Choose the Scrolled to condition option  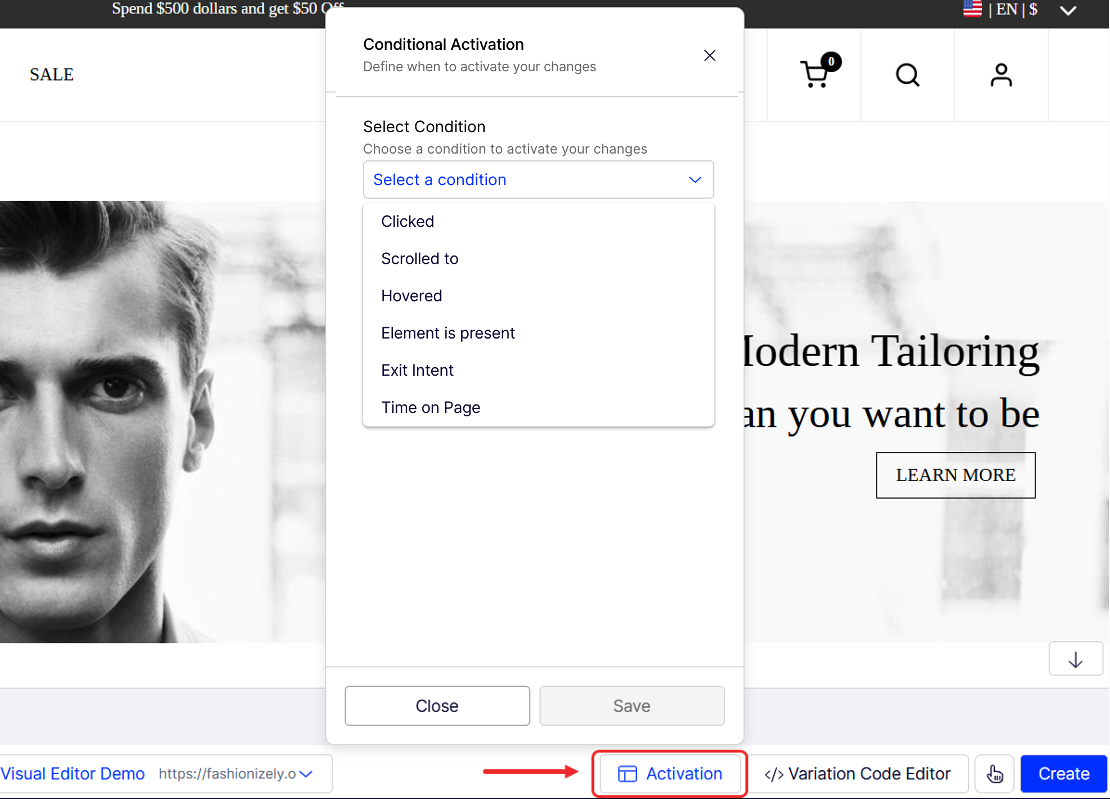420,259
